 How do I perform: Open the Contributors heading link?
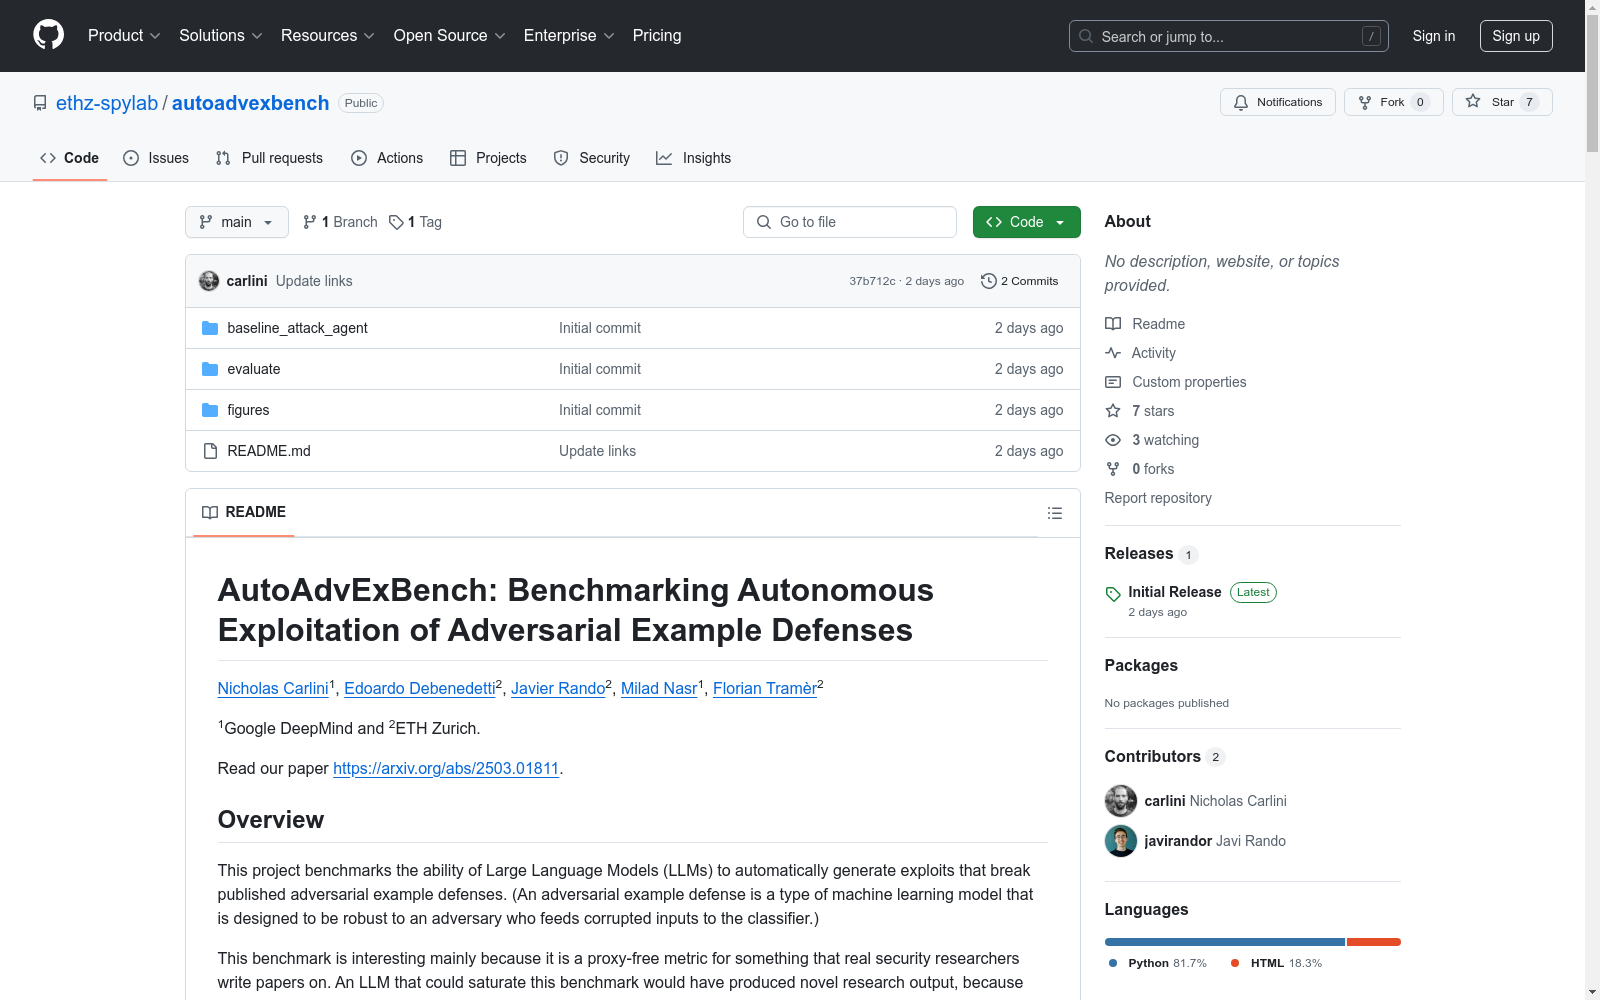[1164, 757]
